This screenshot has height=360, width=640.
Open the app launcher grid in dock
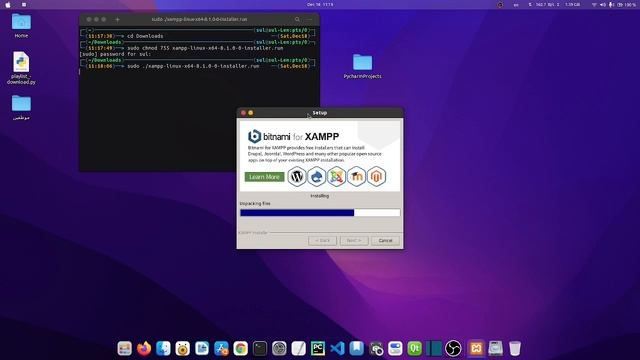(x=124, y=349)
